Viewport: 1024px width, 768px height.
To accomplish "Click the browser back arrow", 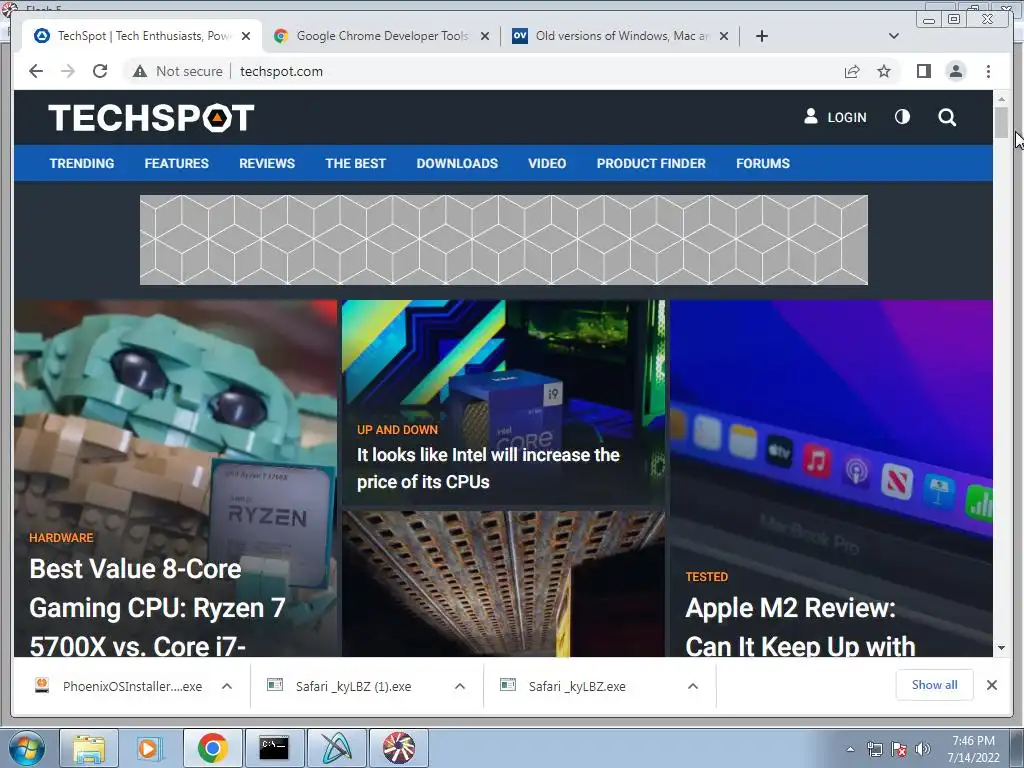I will (x=36, y=71).
